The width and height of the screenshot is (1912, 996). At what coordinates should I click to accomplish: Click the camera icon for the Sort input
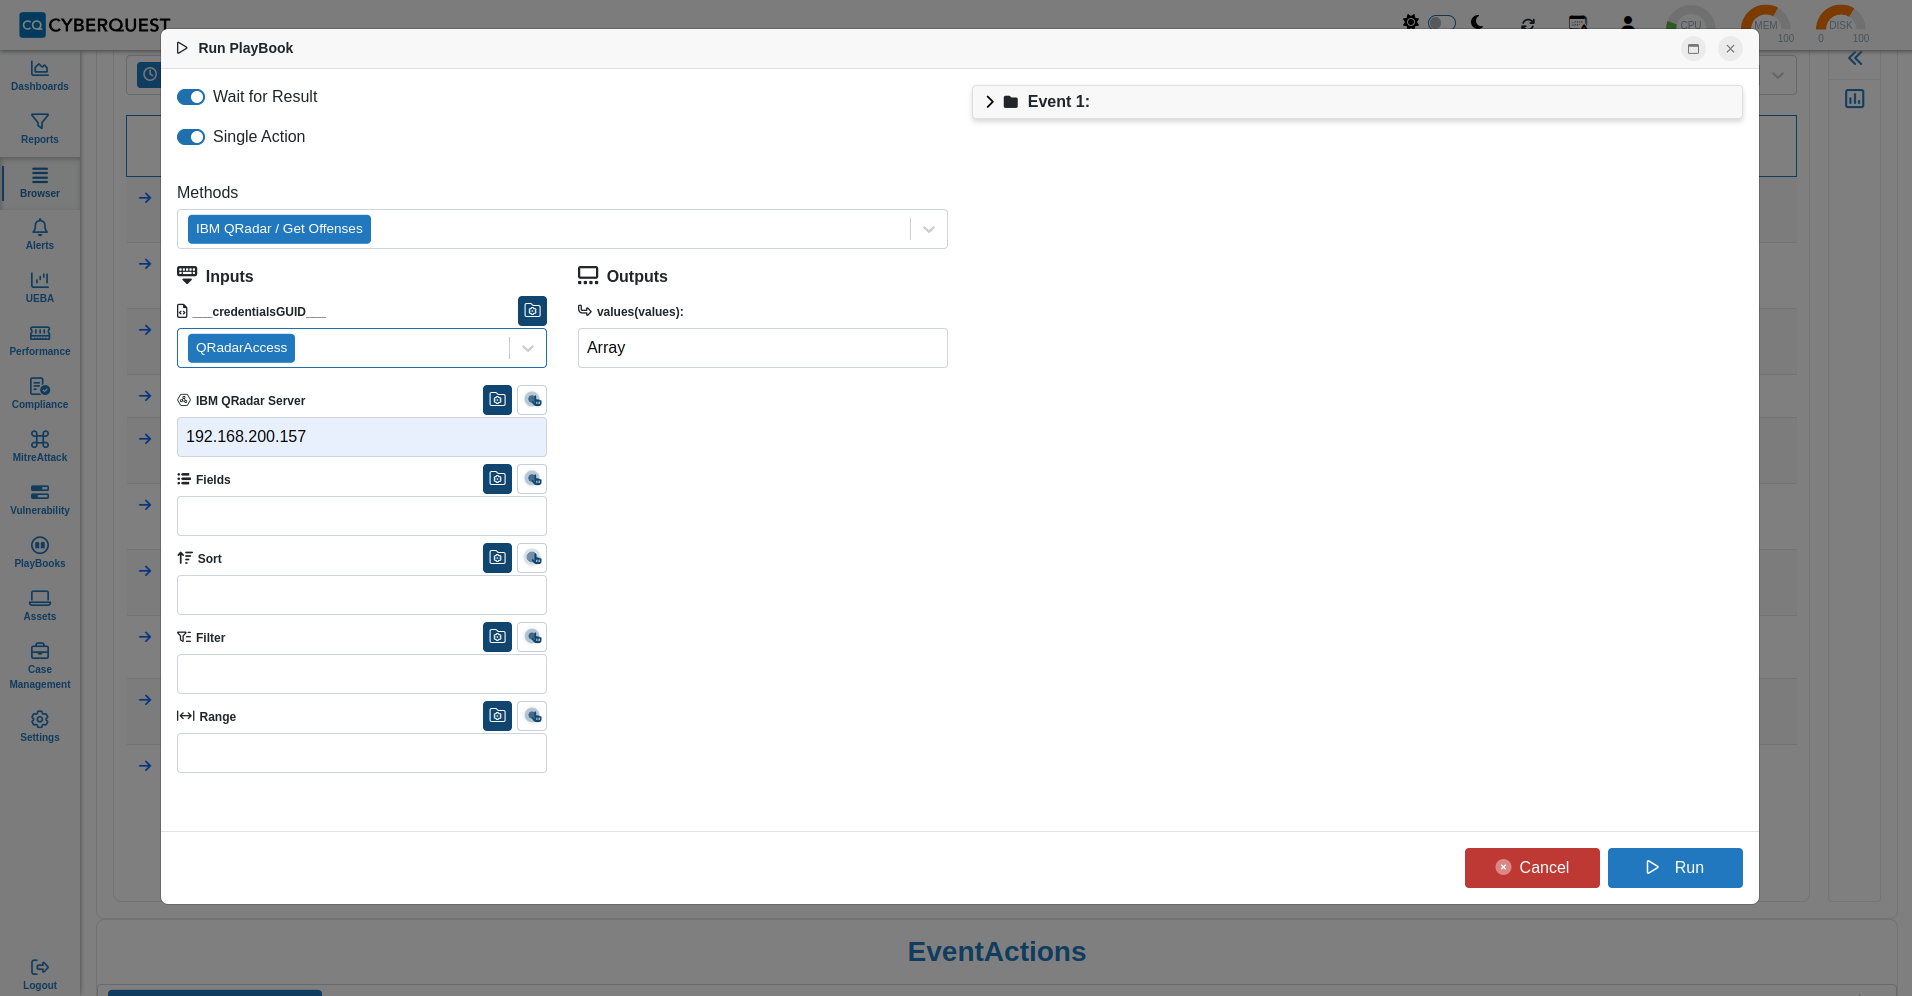(497, 558)
